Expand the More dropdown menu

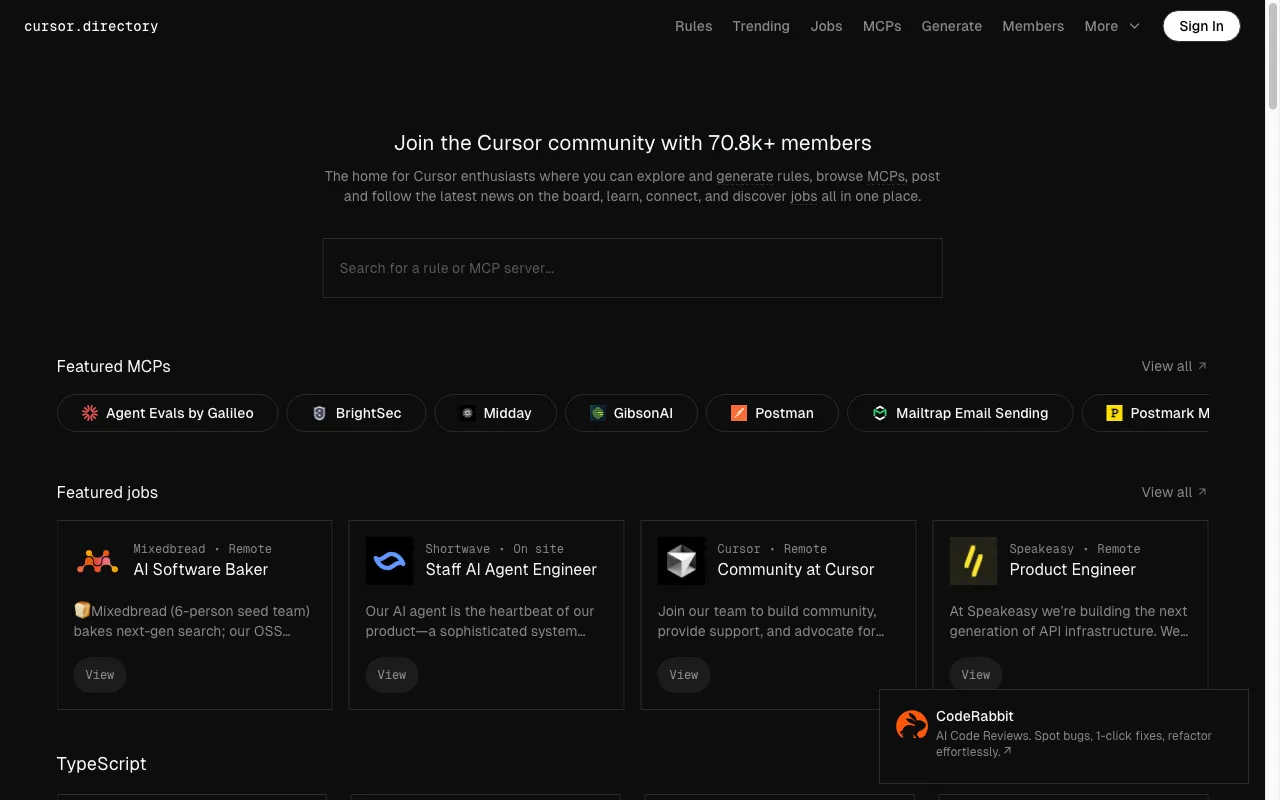[x=1112, y=26]
